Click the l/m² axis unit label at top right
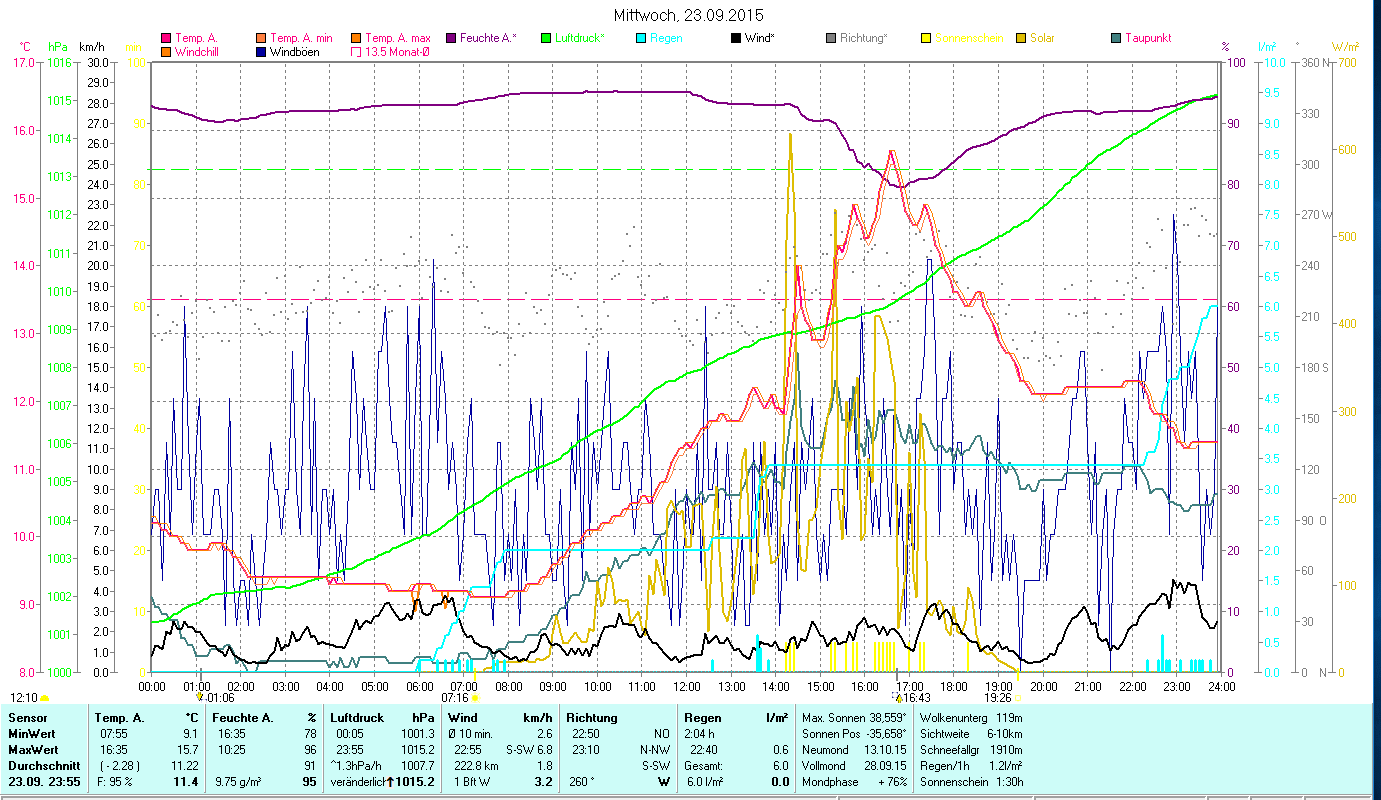This screenshot has width=1381, height=800. [1267, 47]
